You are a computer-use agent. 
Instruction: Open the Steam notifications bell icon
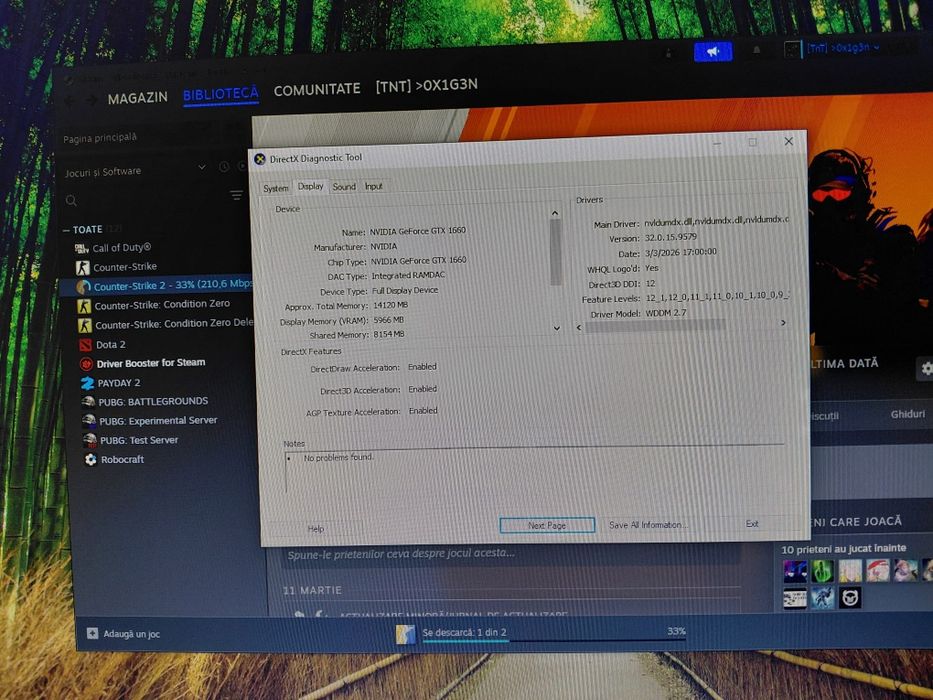coord(756,51)
